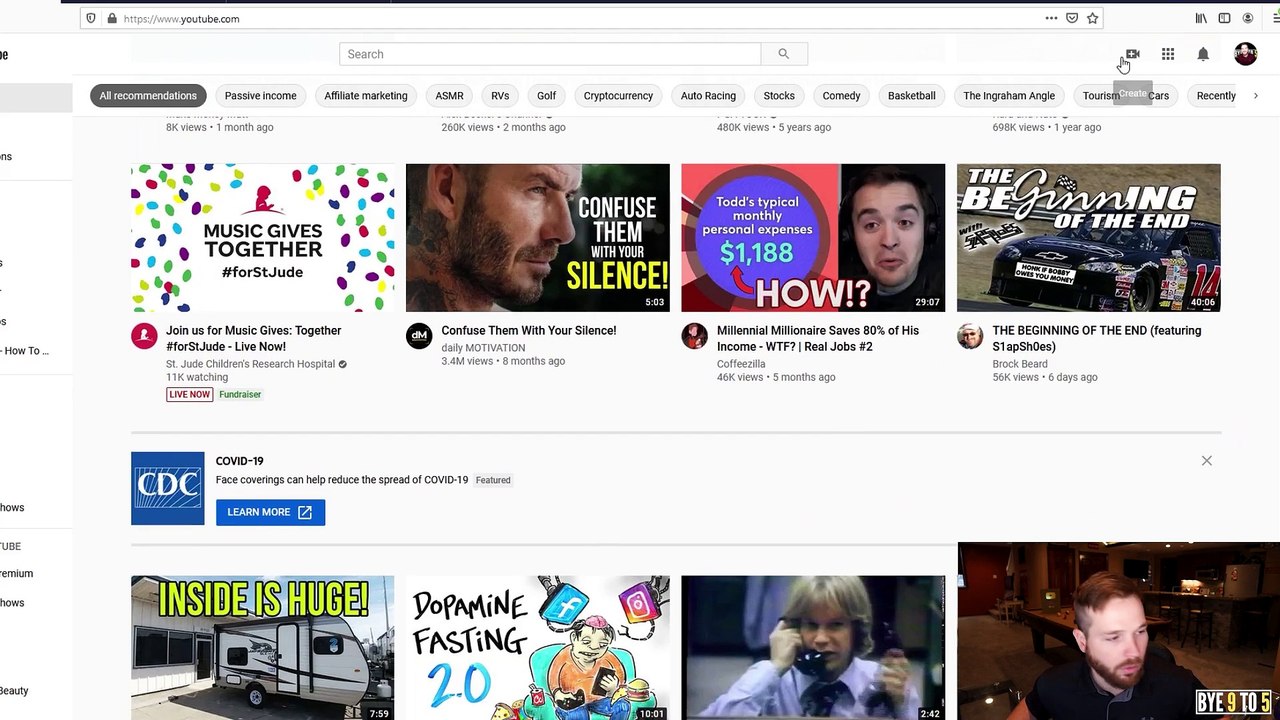Open the Firefox Library icon
The image size is (1280, 720).
click(1201, 18)
